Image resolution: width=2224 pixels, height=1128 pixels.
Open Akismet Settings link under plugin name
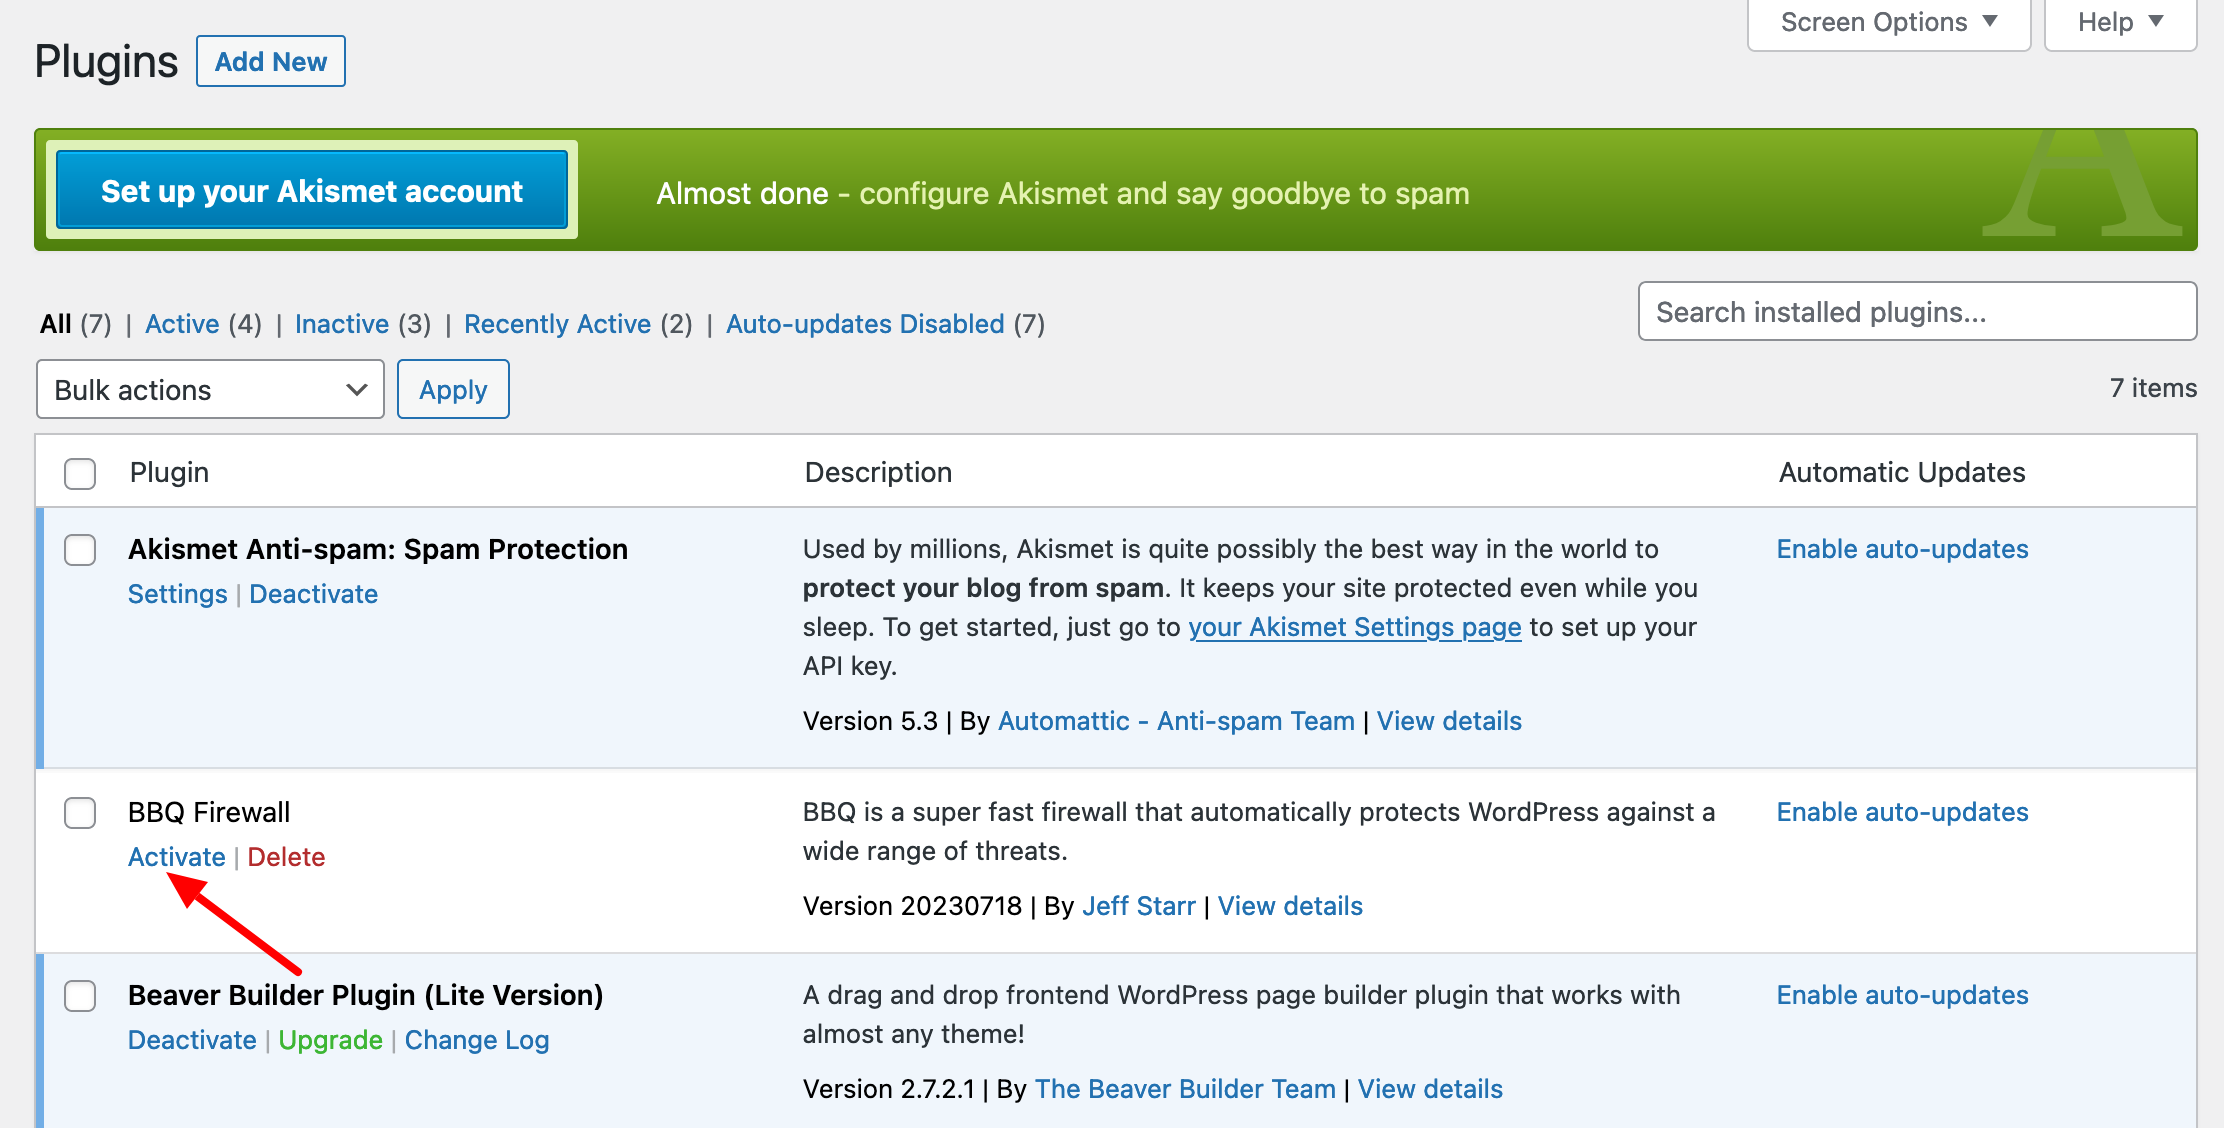click(178, 594)
